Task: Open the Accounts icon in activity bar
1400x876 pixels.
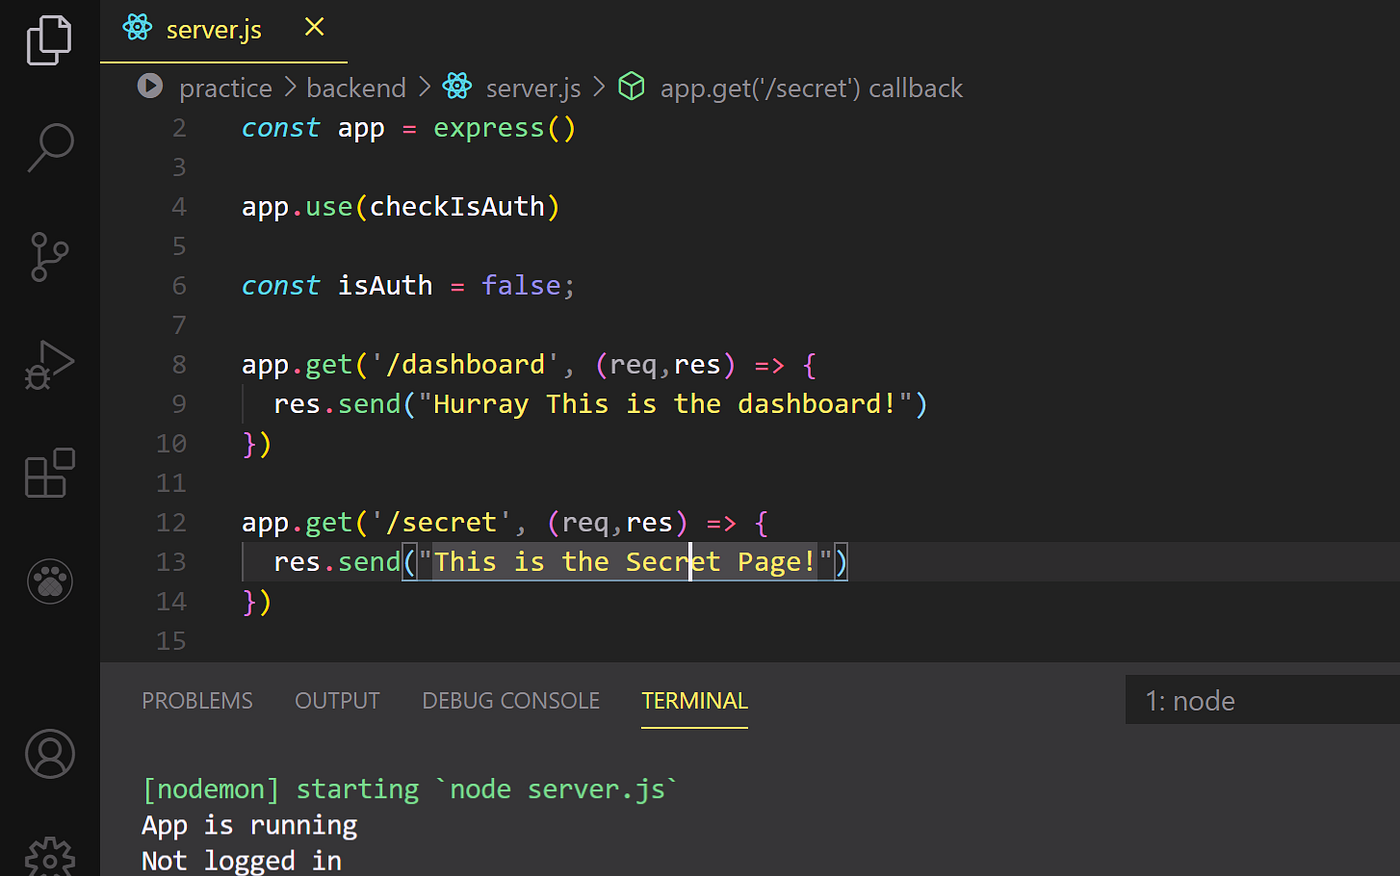Action: pyautogui.click(x=49, y=755)
